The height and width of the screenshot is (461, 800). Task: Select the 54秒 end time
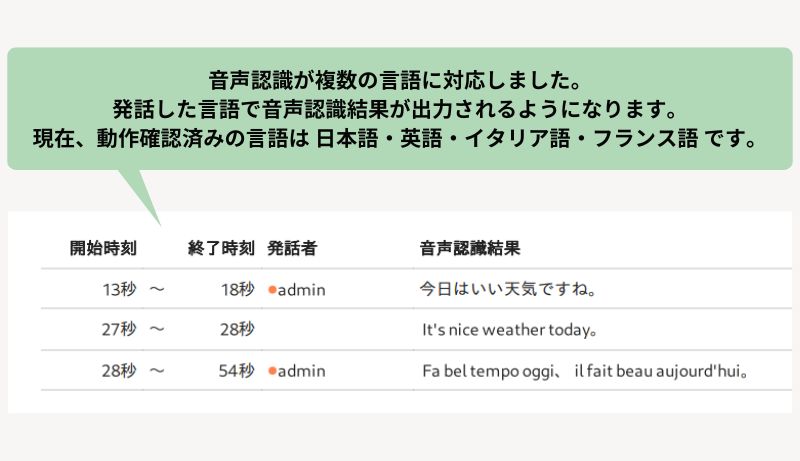(237, 371)
